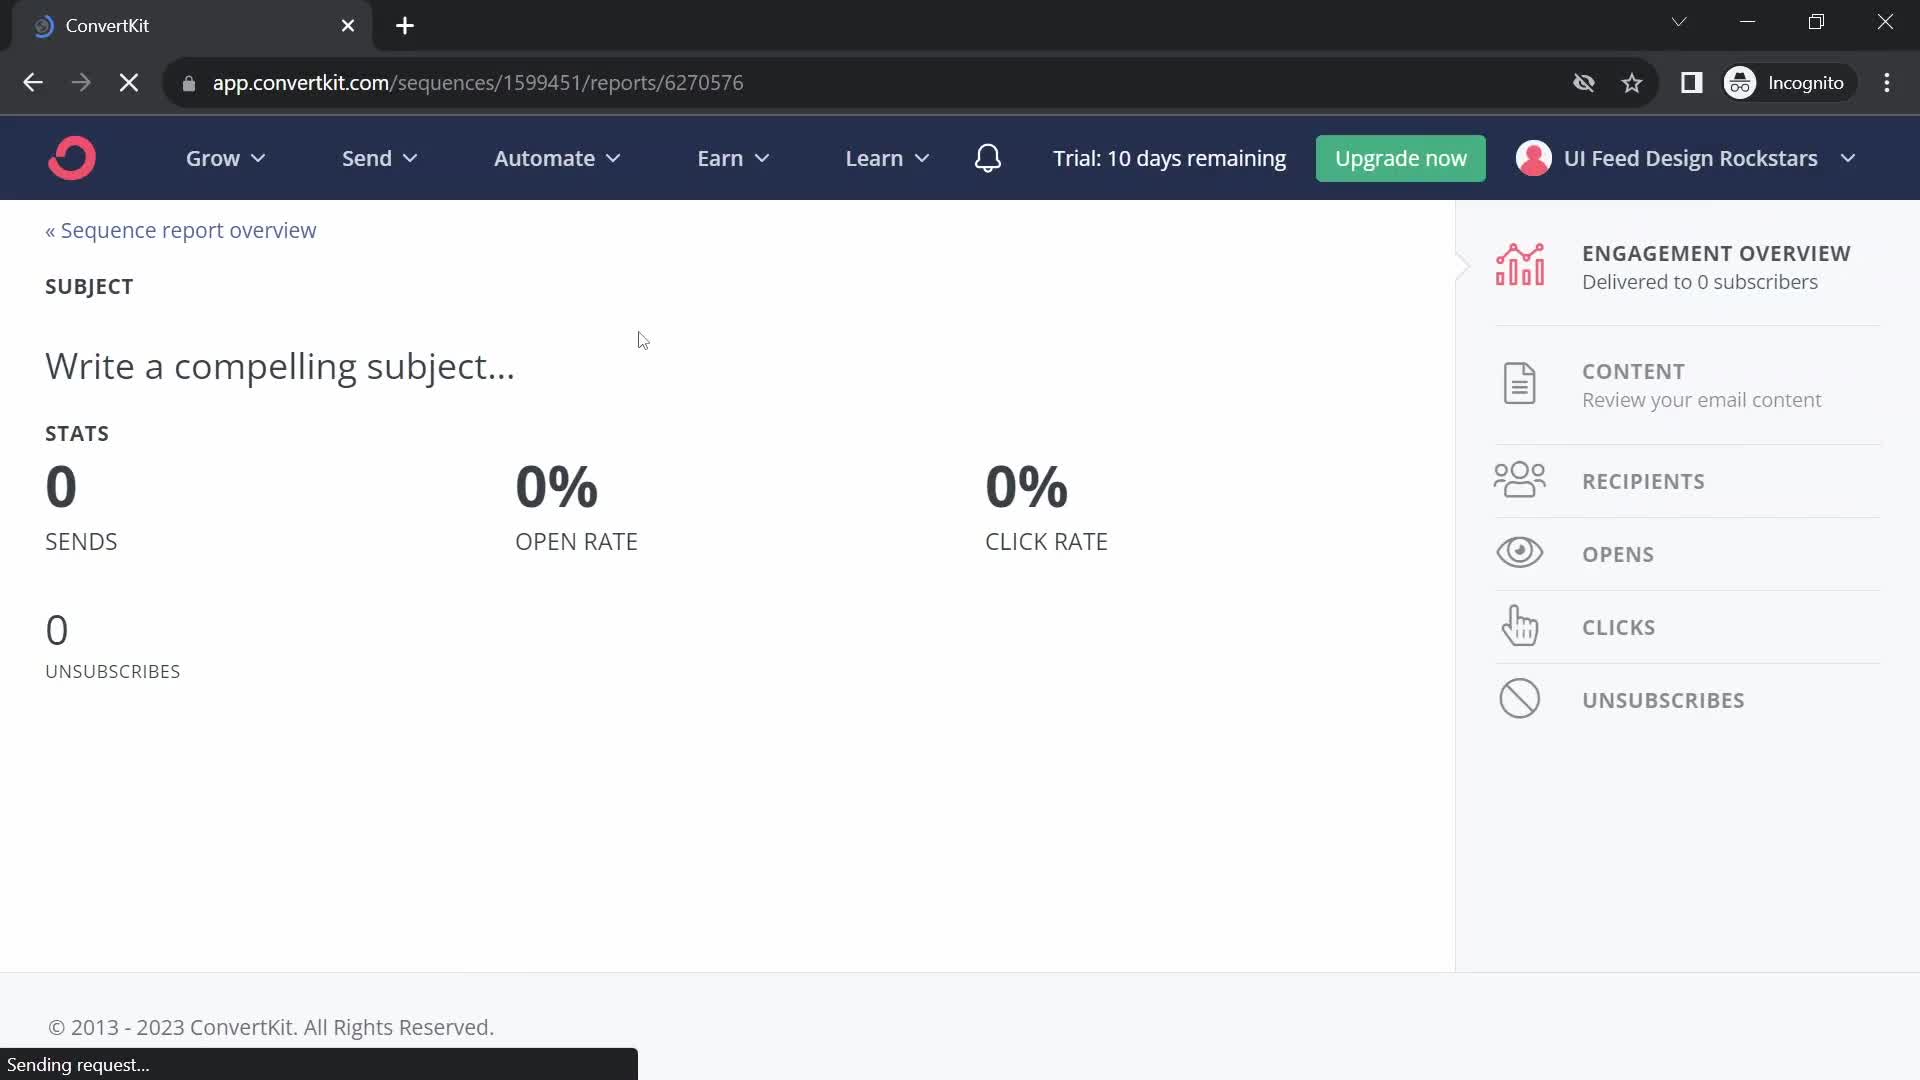
Task: Click 'Delivered to 0 subscribers' text
Action: [1700, 282]
